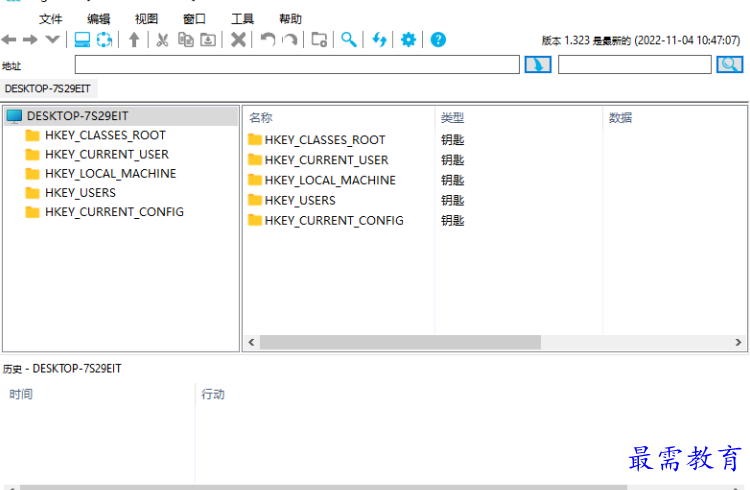Click the new key folder icon
This screenshot has height=490, width=750.
click(x=319, y=40)
